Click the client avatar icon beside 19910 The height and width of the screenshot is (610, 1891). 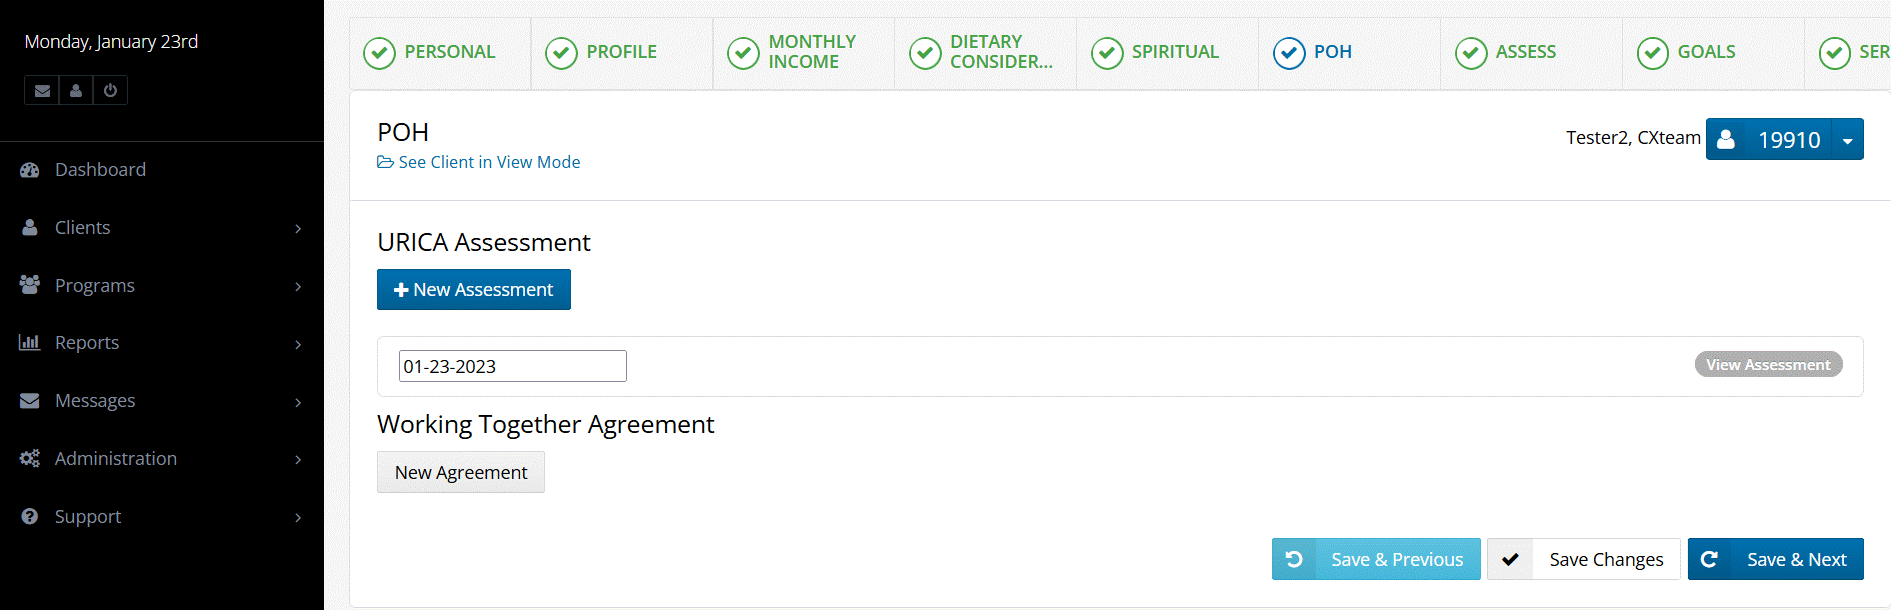[x=1726, y=140]
